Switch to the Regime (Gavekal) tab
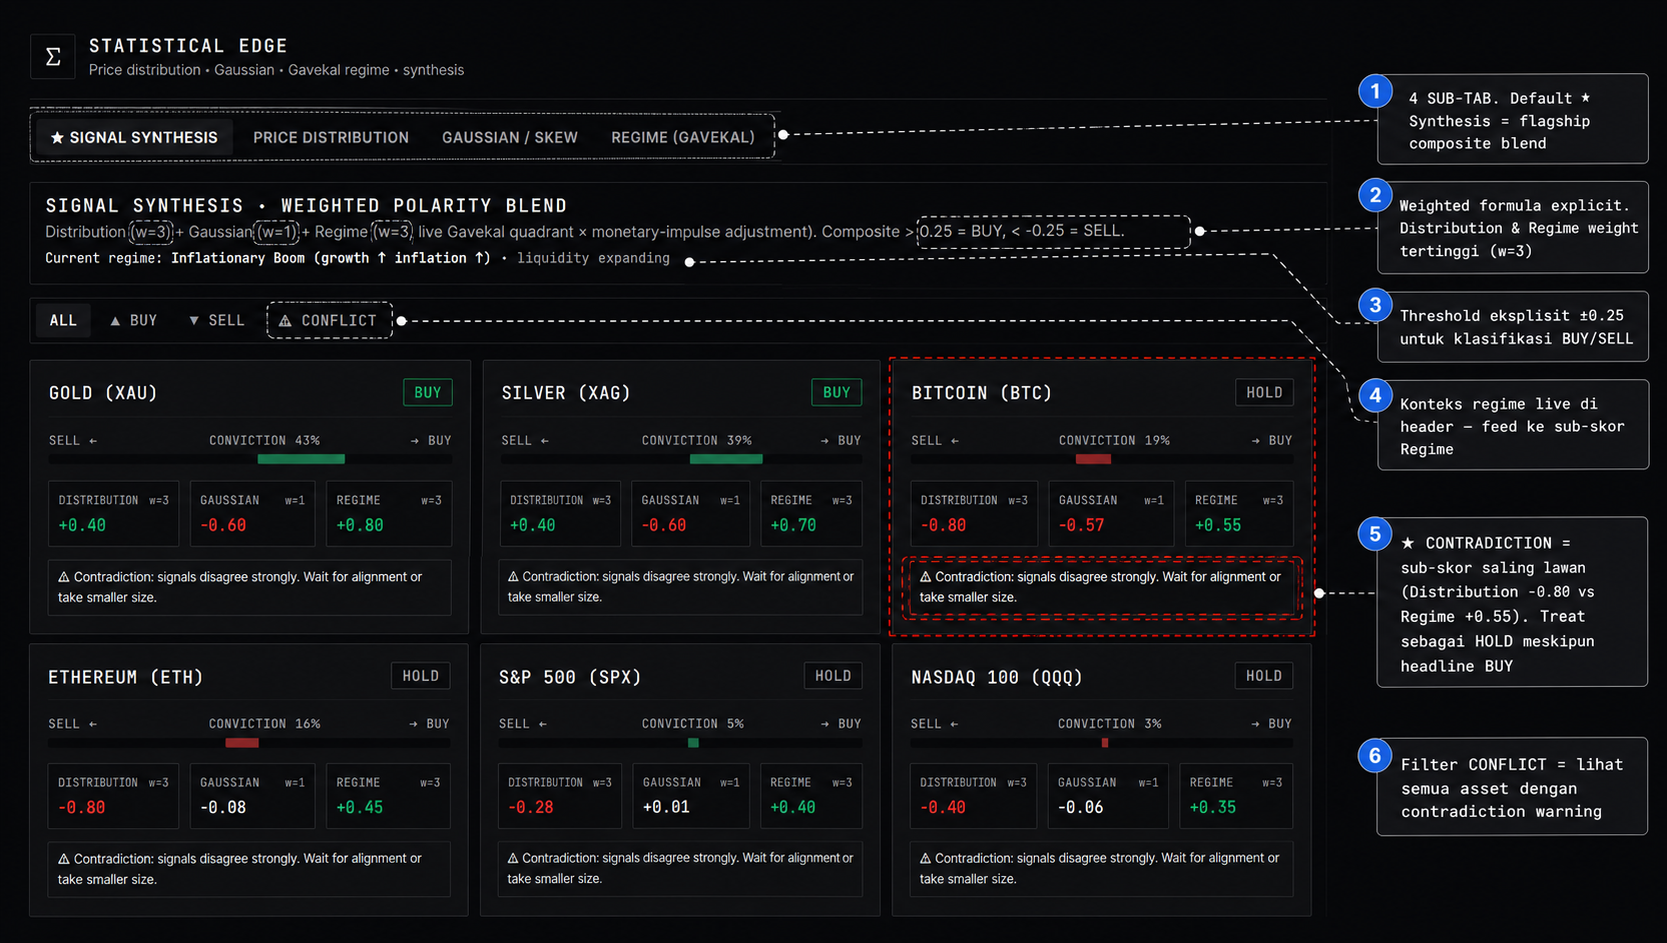 coord(683,137)
